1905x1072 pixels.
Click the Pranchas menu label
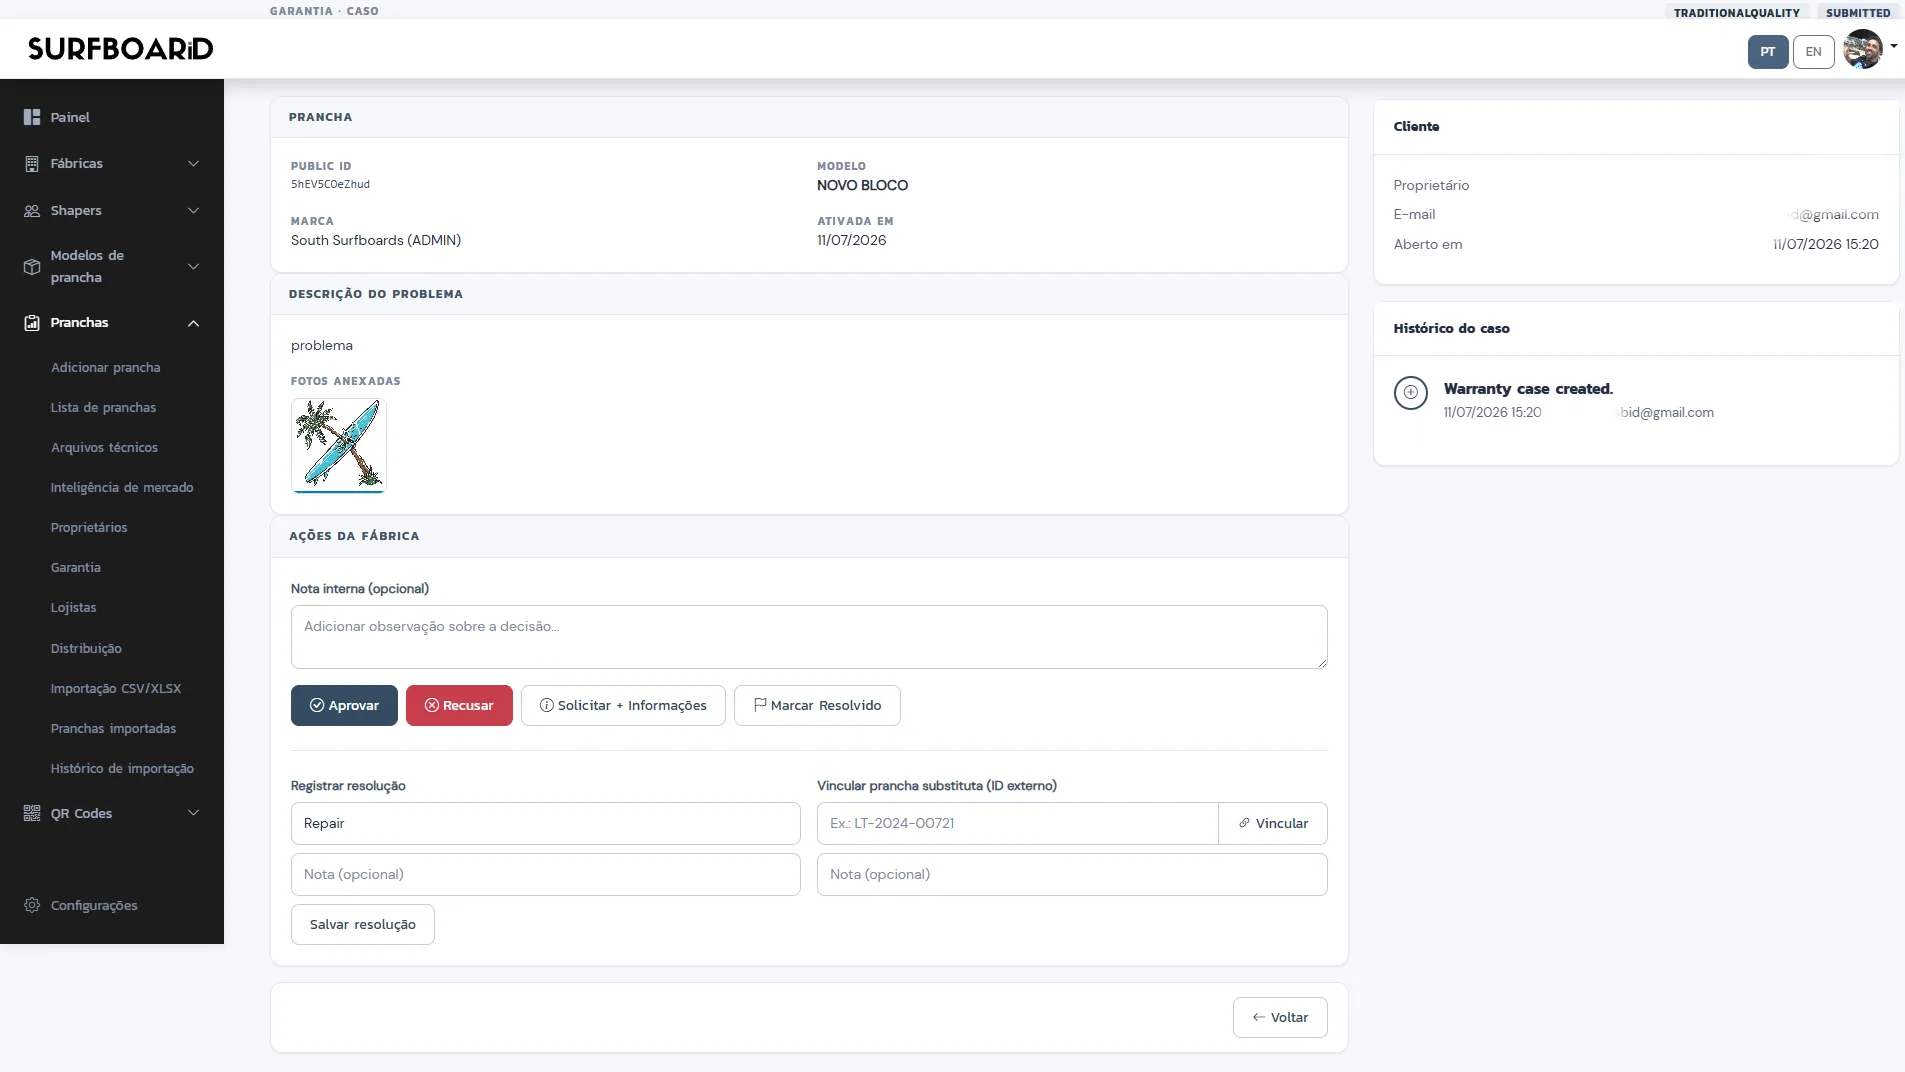(x=79, y=322)
